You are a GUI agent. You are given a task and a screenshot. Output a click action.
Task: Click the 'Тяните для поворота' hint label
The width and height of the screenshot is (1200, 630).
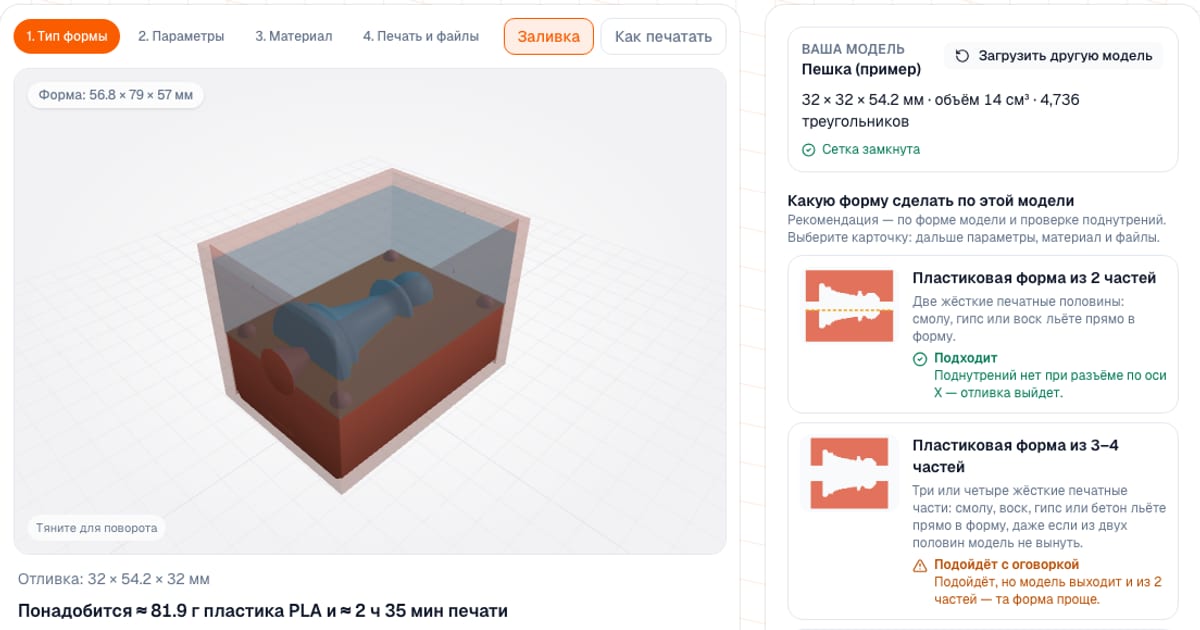click(x=97, y=528)
